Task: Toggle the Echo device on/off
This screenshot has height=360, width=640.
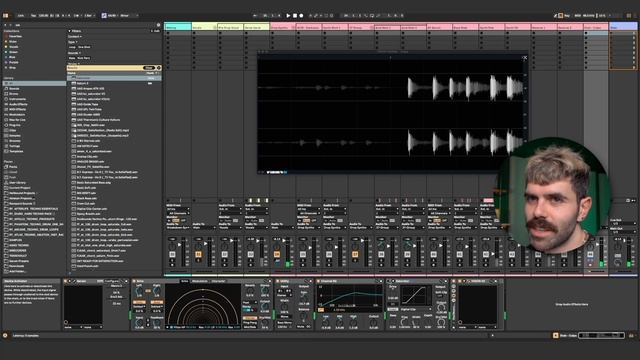Action: click(x=134, y=281)
